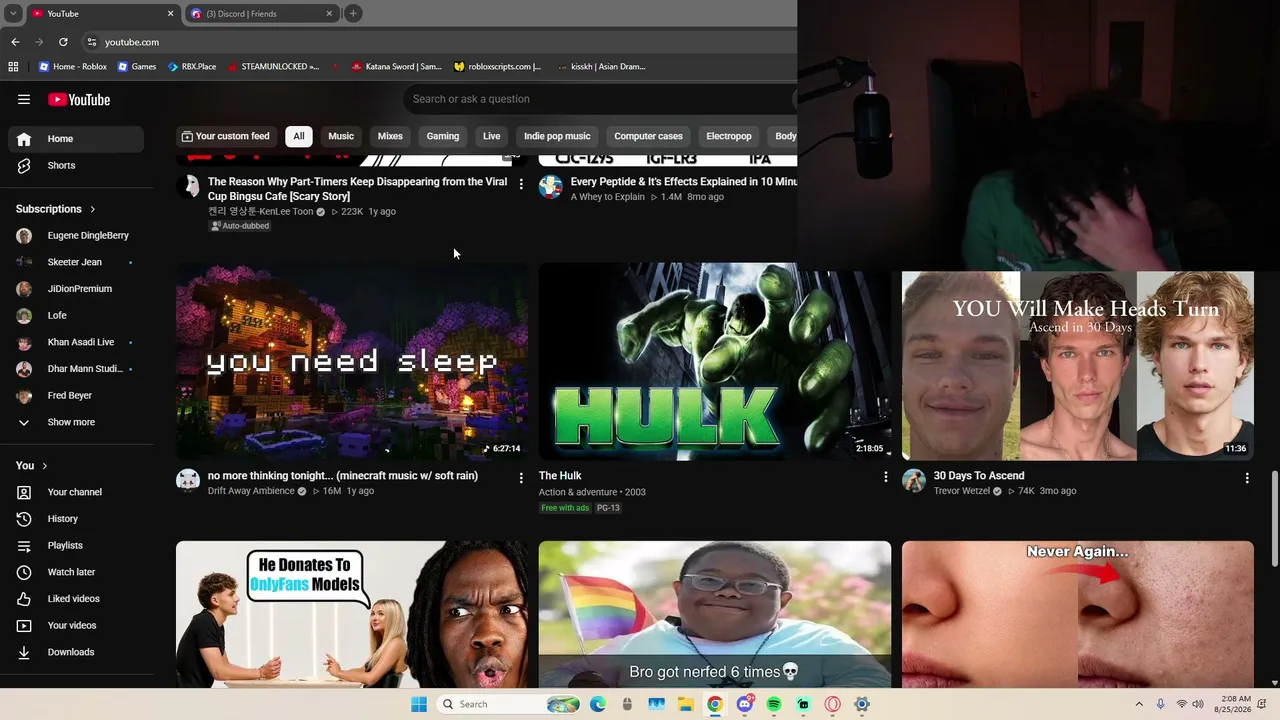
Task: Open more options for 30 Days To Ascend
Action: click(1247, 478)
